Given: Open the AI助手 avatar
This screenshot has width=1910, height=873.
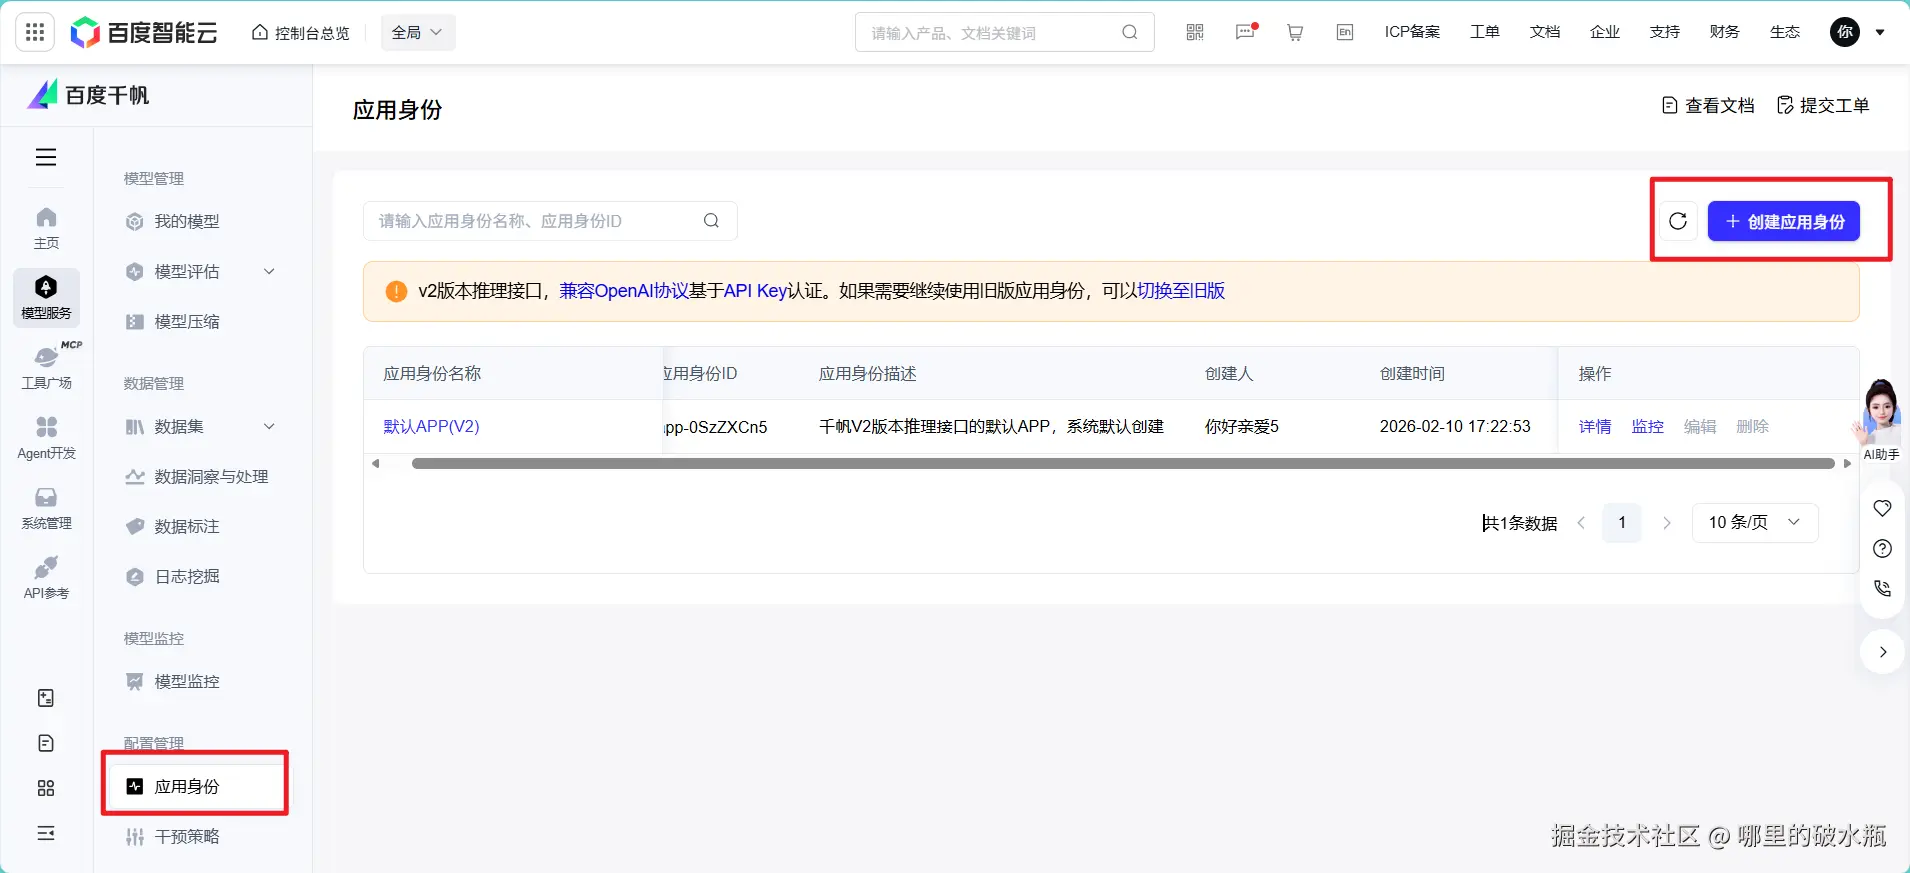Looking at the screenshot, I should tap(1881, 420).
